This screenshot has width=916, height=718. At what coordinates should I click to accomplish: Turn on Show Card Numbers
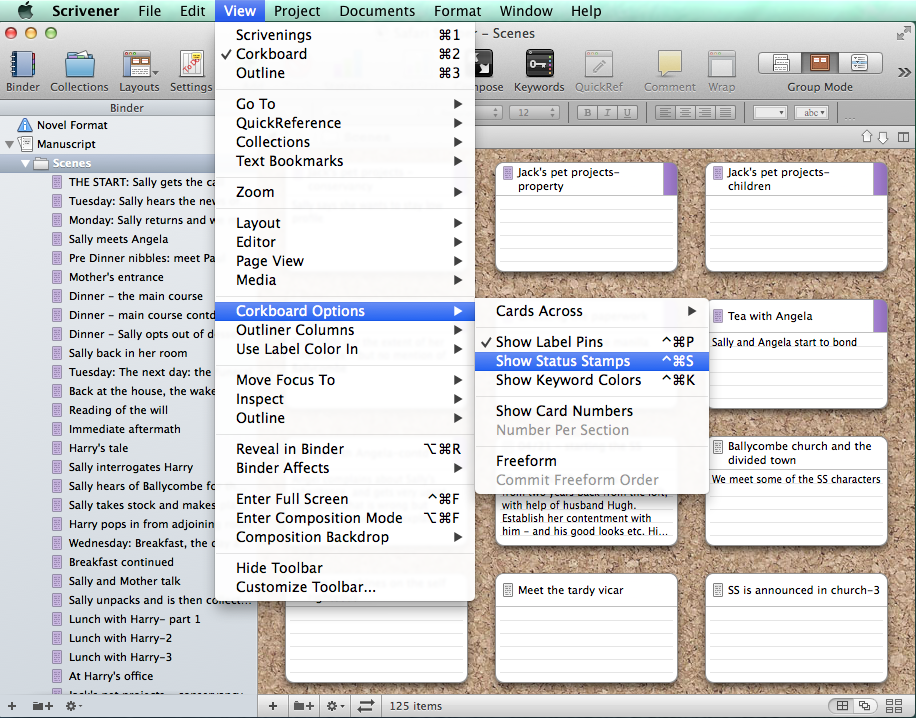592,411
